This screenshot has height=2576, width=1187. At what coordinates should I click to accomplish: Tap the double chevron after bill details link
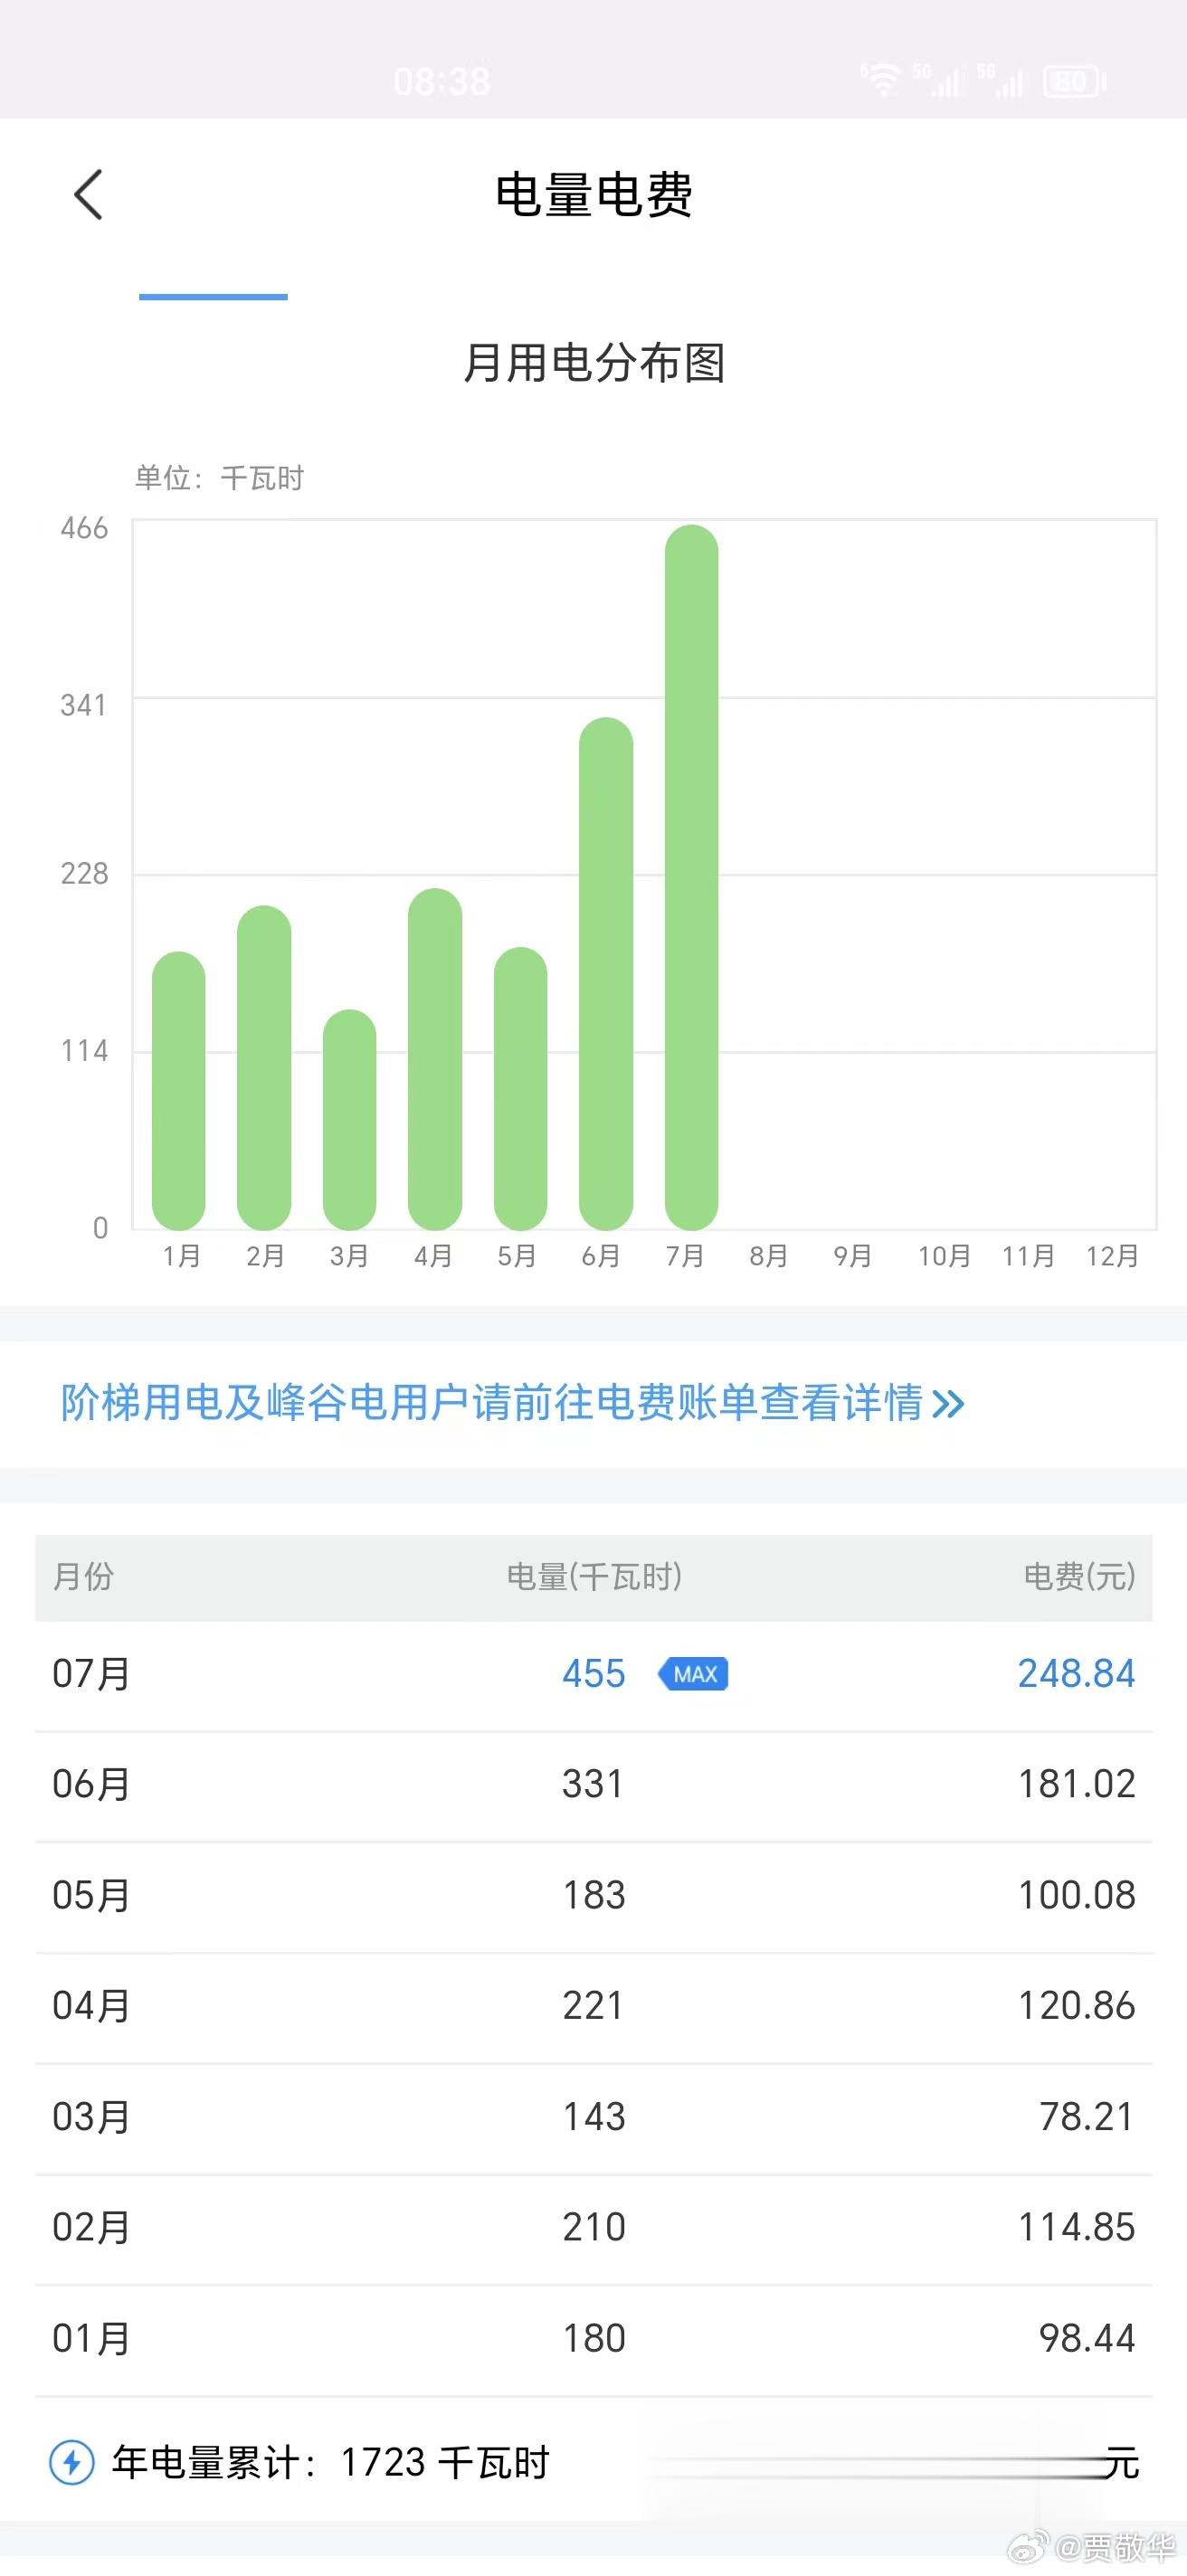pyautogui.click(x=947, y=1404)
